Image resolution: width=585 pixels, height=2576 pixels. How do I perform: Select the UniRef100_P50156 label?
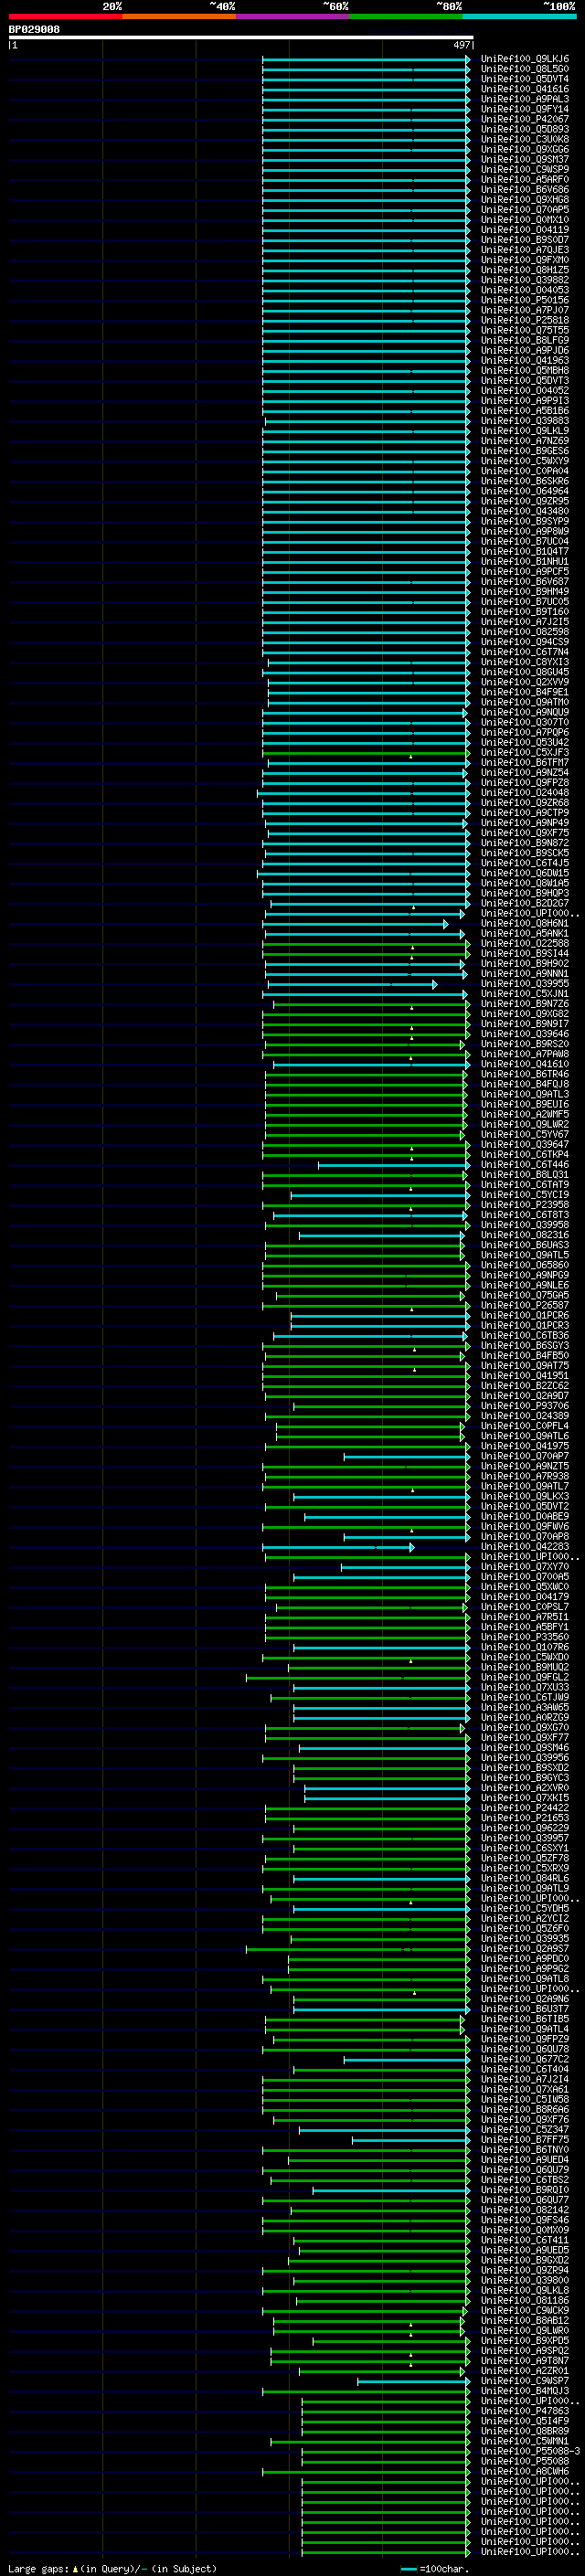tap(525, 300)
